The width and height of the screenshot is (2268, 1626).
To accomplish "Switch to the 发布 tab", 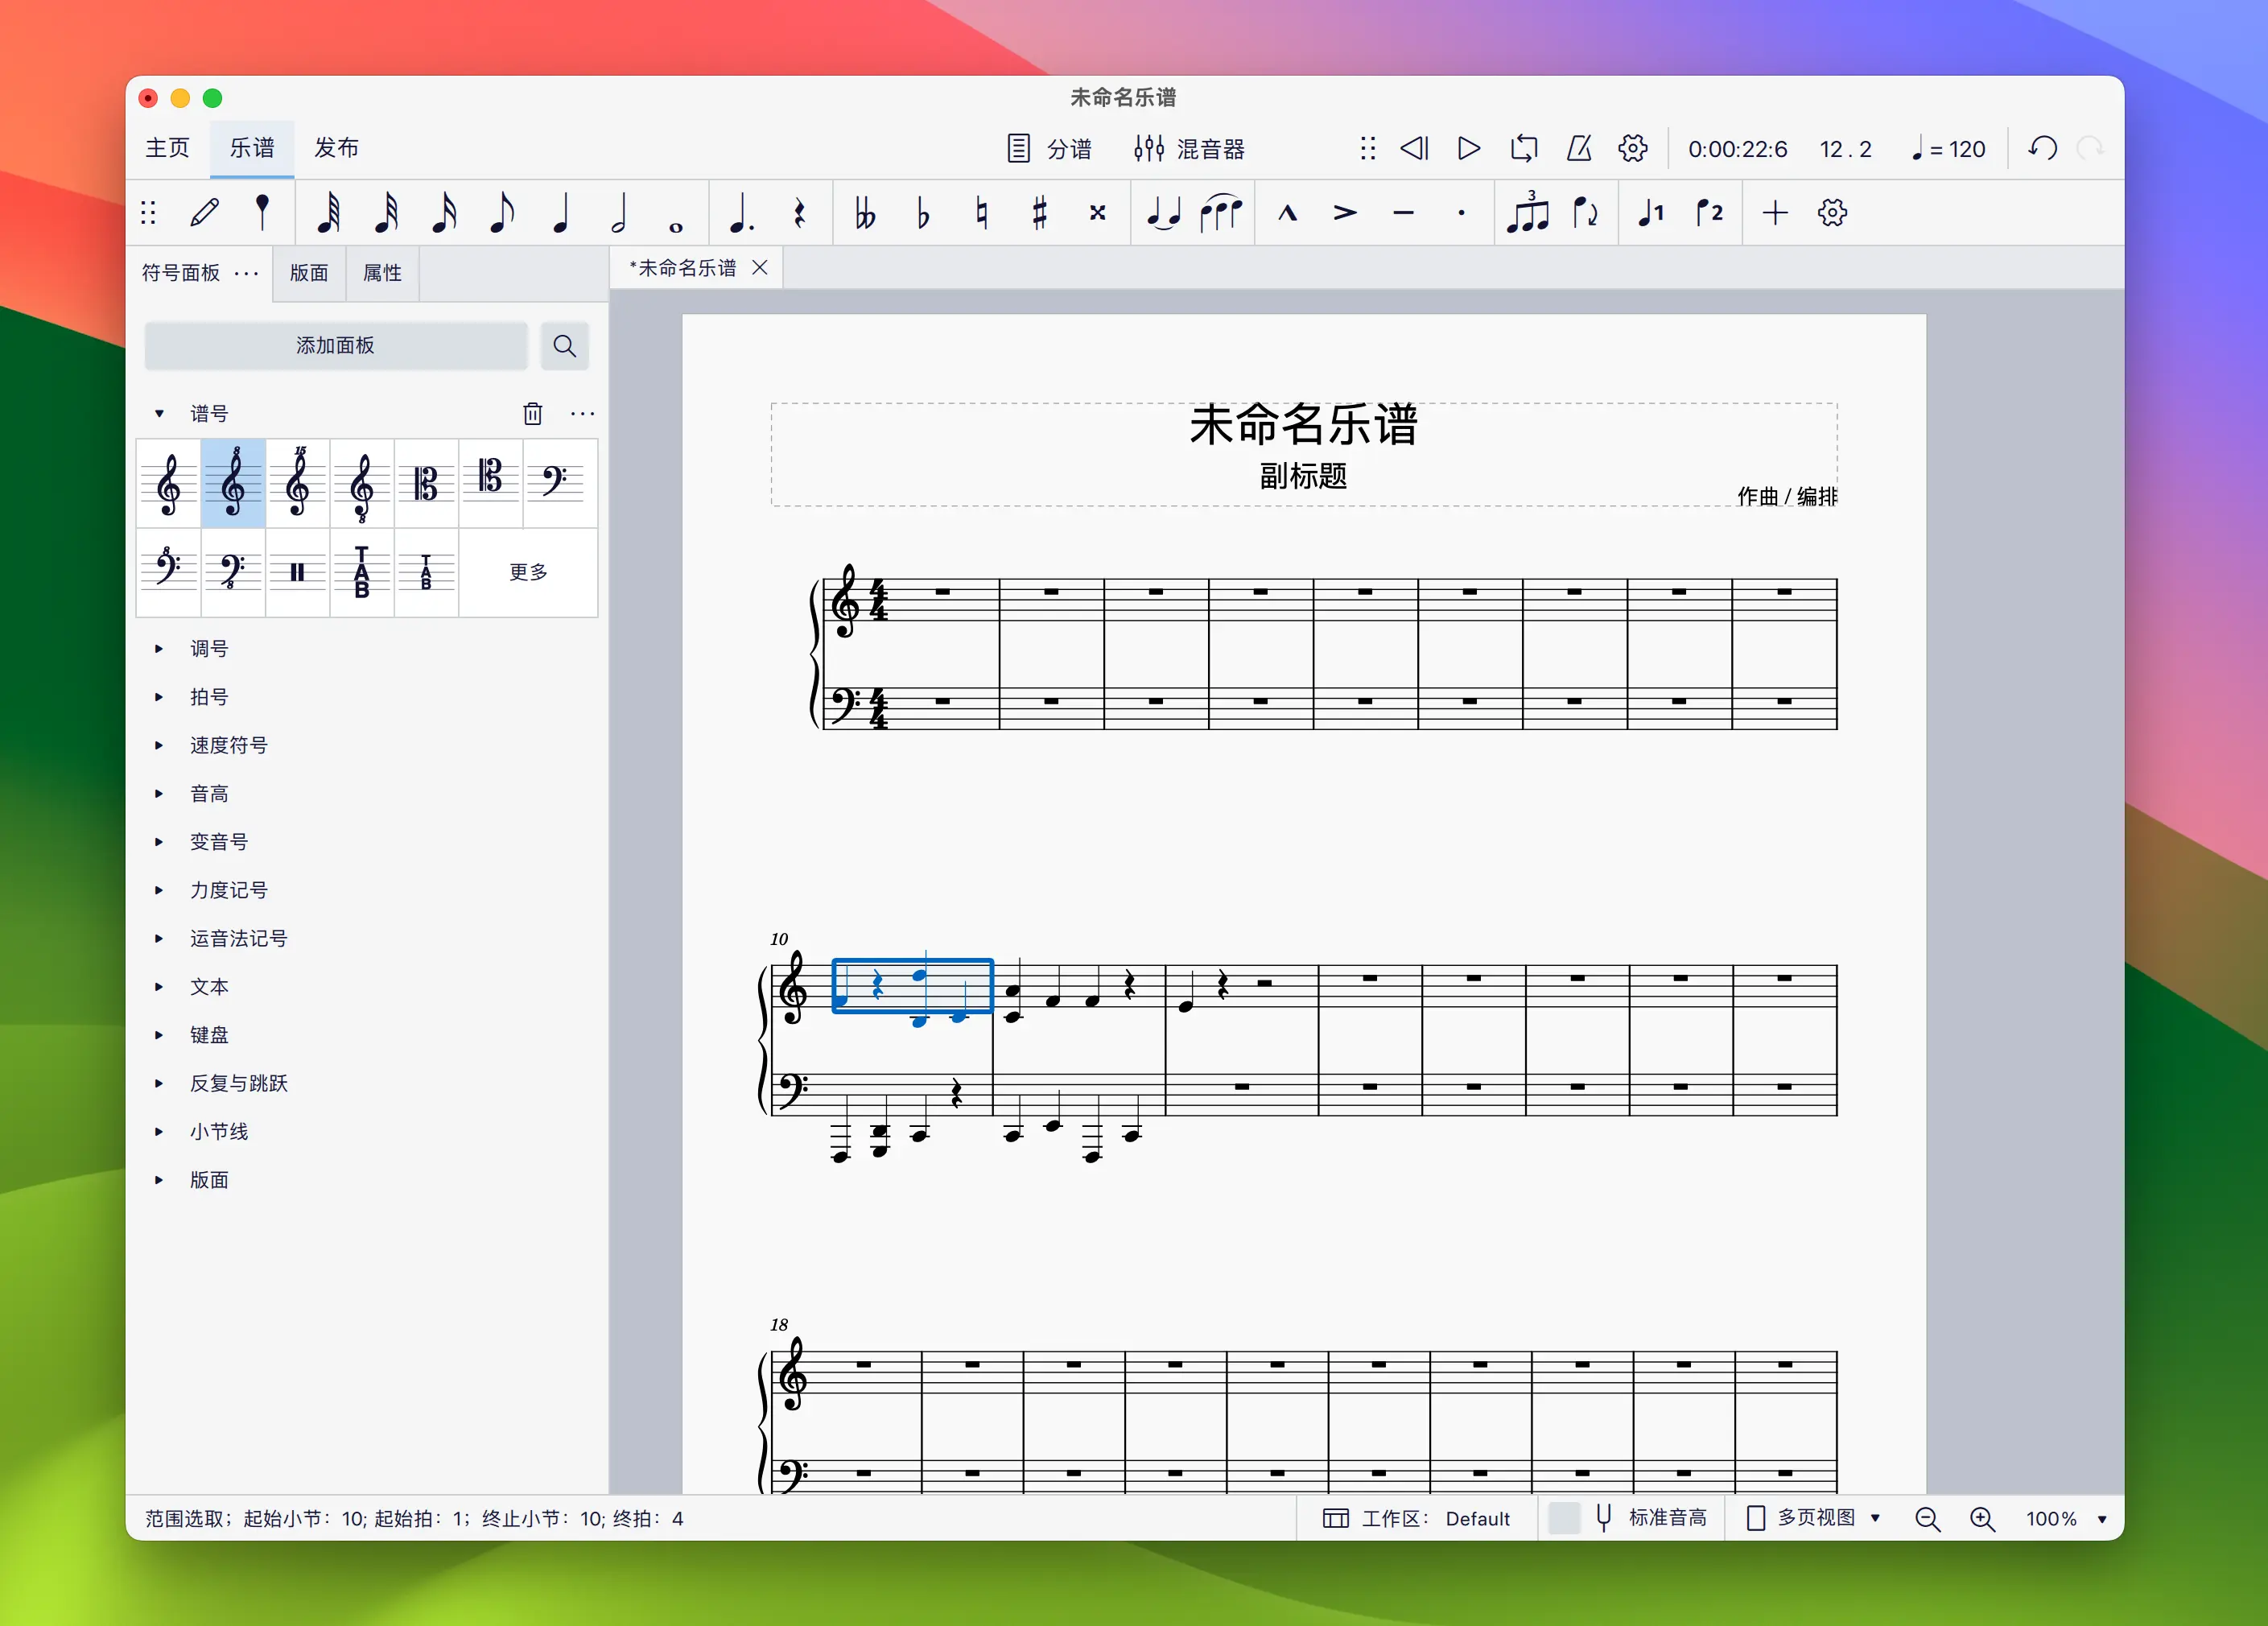I will tap(336, 148).
